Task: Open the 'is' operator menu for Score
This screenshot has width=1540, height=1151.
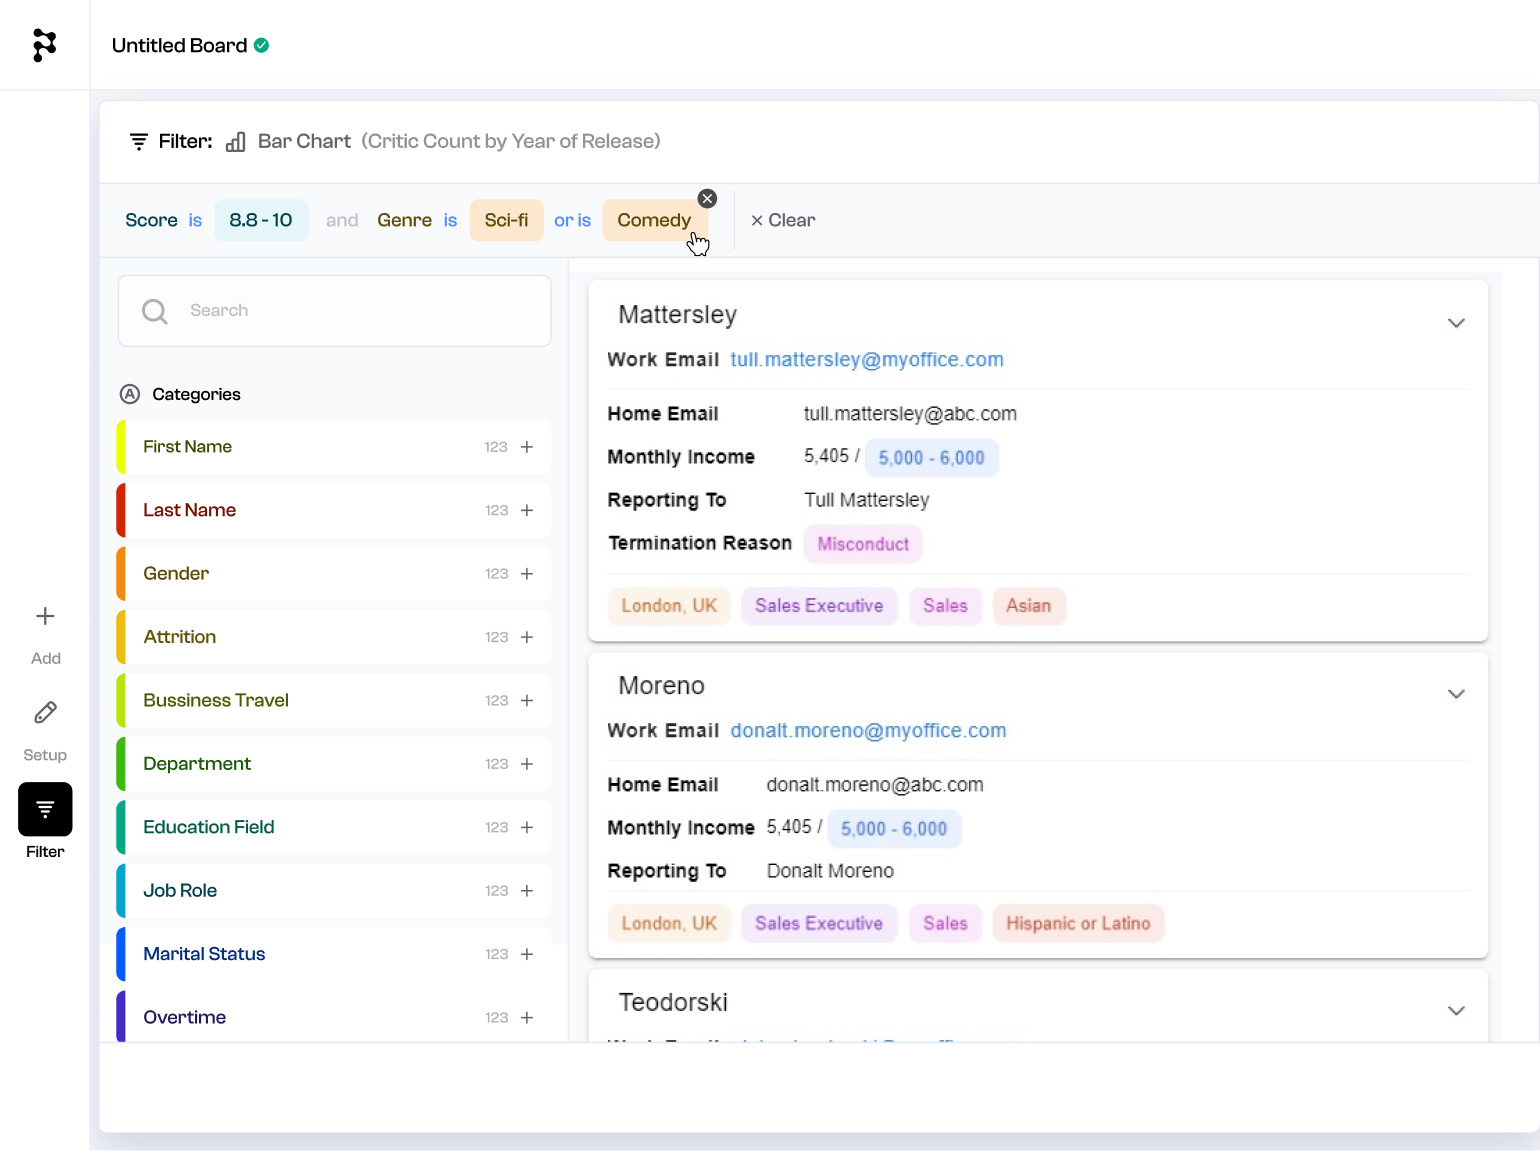Action: click(x=195, y=220)
